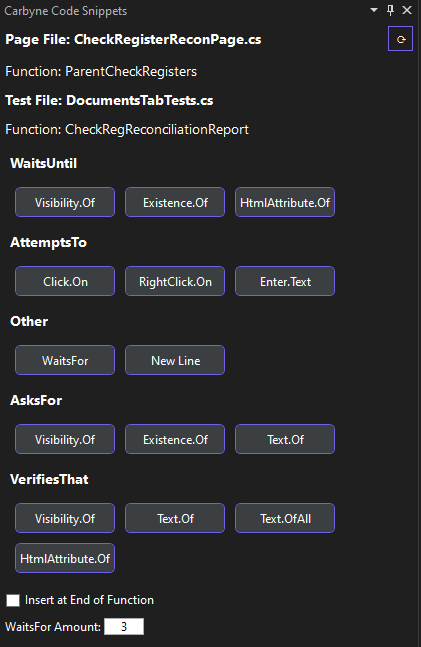This screenshot has width=421, height=647.
Task: Click the WaitsFor button
Action: (x=65, y=360)
